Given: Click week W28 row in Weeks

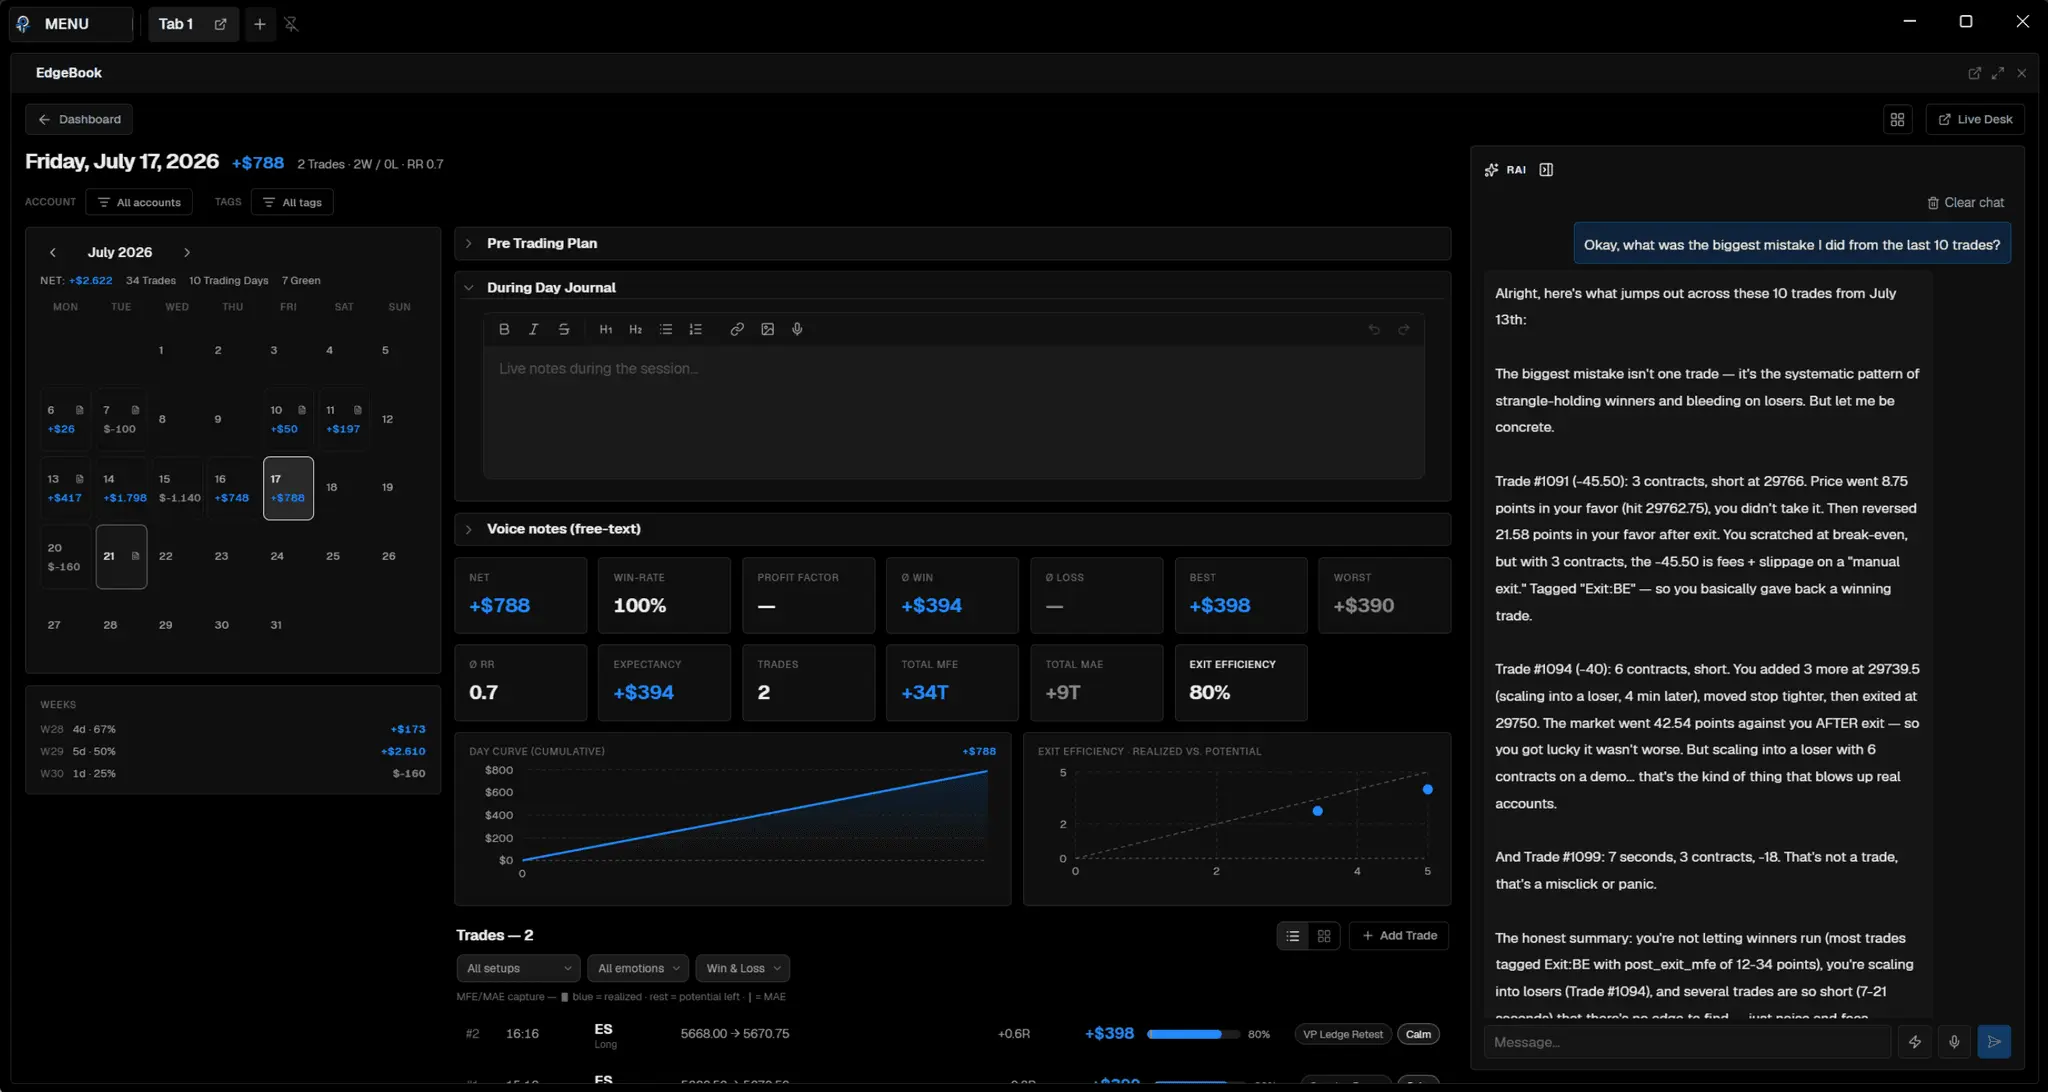Looking at the screenshot, I should 233,730.
